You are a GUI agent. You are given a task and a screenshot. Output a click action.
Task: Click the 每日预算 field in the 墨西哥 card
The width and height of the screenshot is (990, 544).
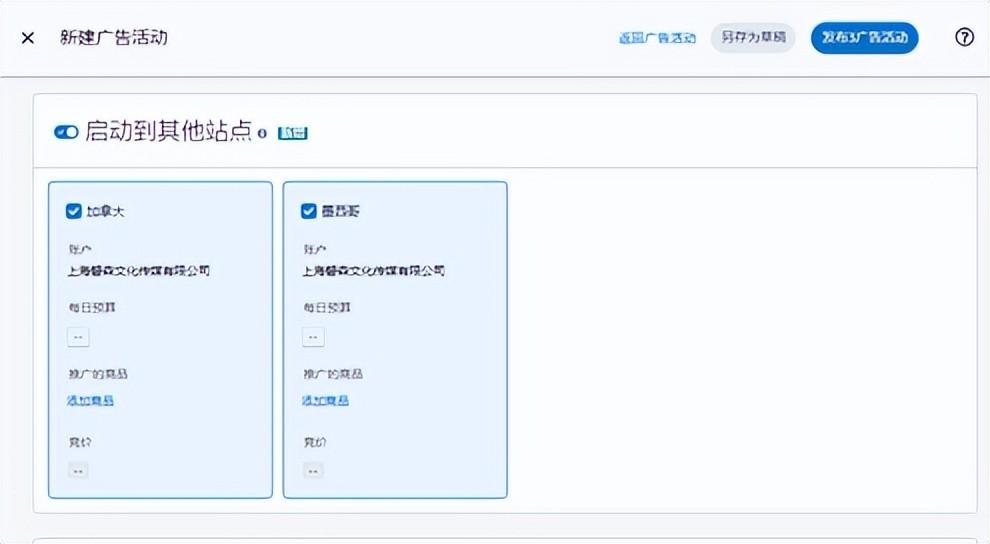[313, 337]
